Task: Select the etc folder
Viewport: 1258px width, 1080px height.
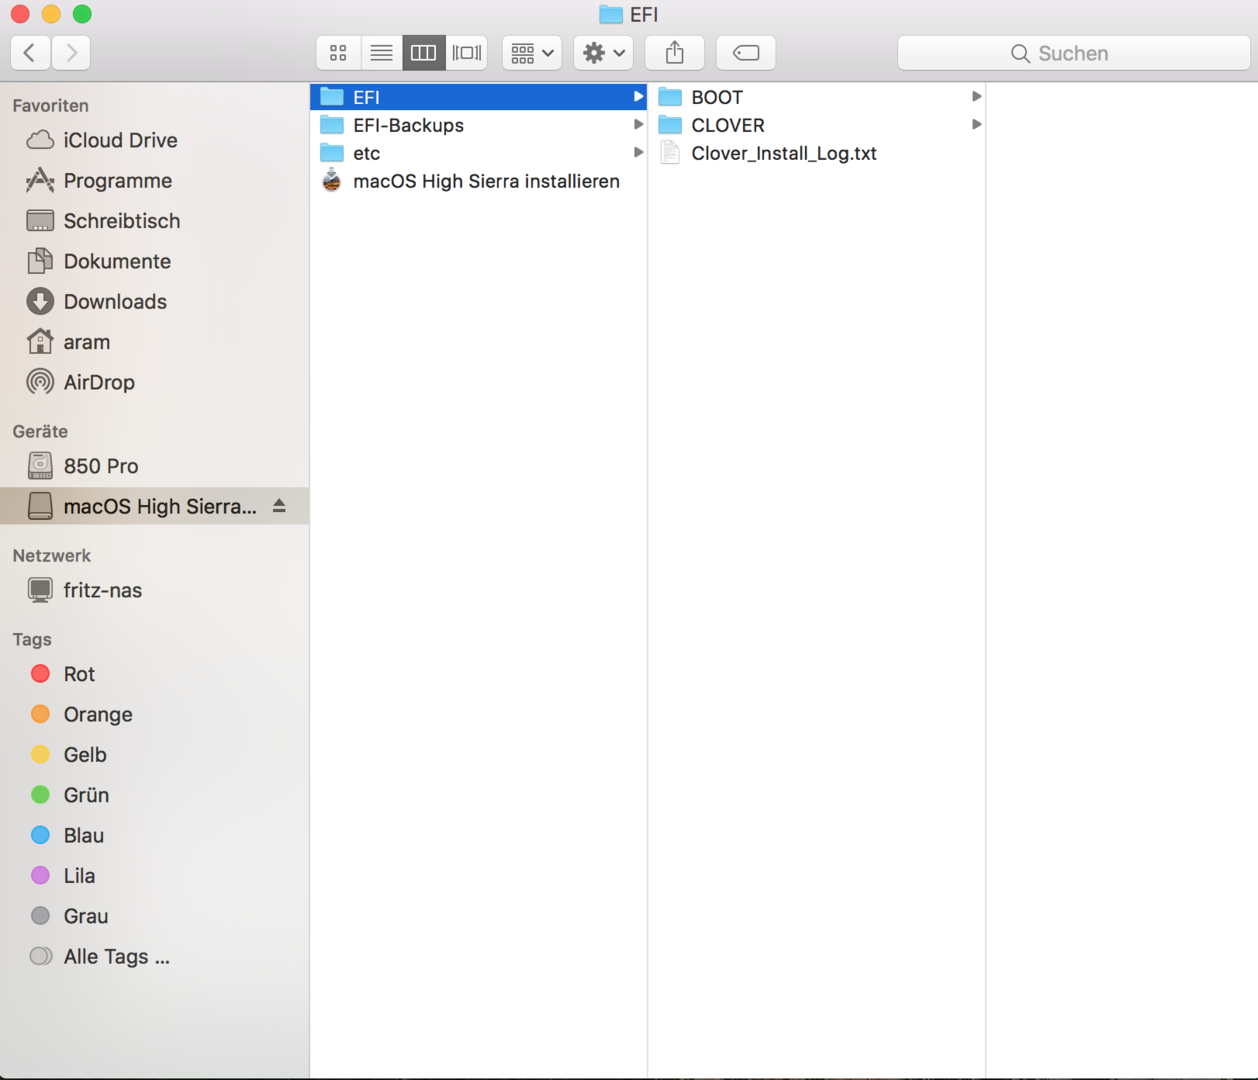Action: point(478,153)
